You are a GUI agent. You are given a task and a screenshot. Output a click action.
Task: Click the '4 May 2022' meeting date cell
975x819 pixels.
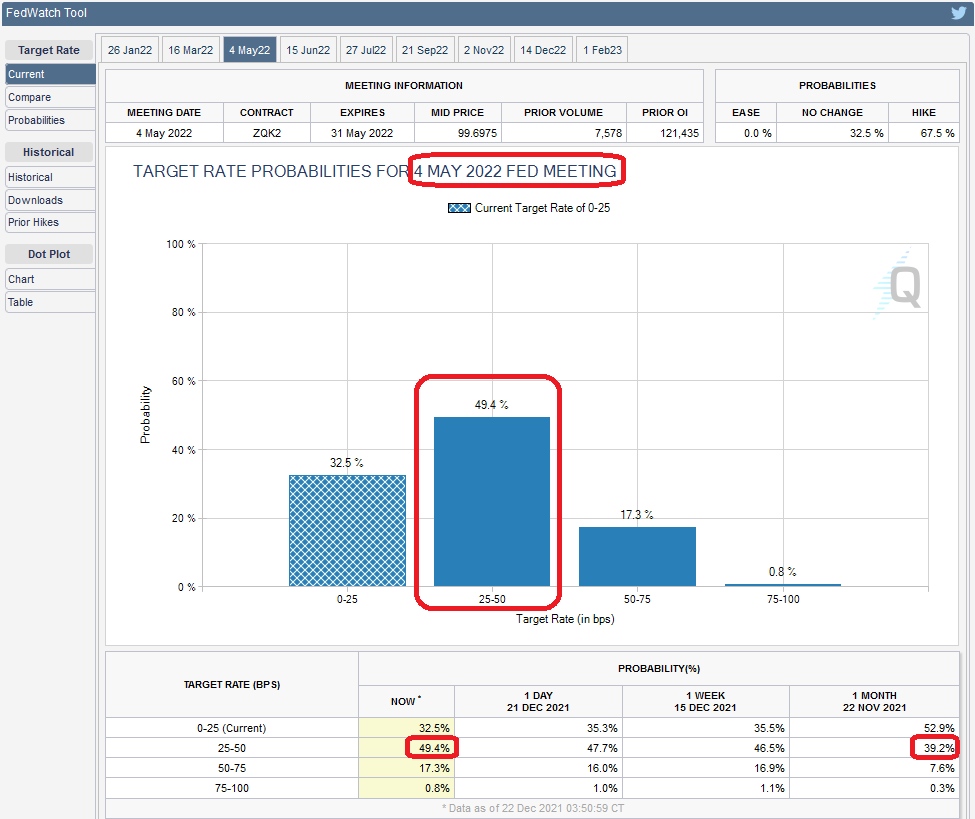164,133
